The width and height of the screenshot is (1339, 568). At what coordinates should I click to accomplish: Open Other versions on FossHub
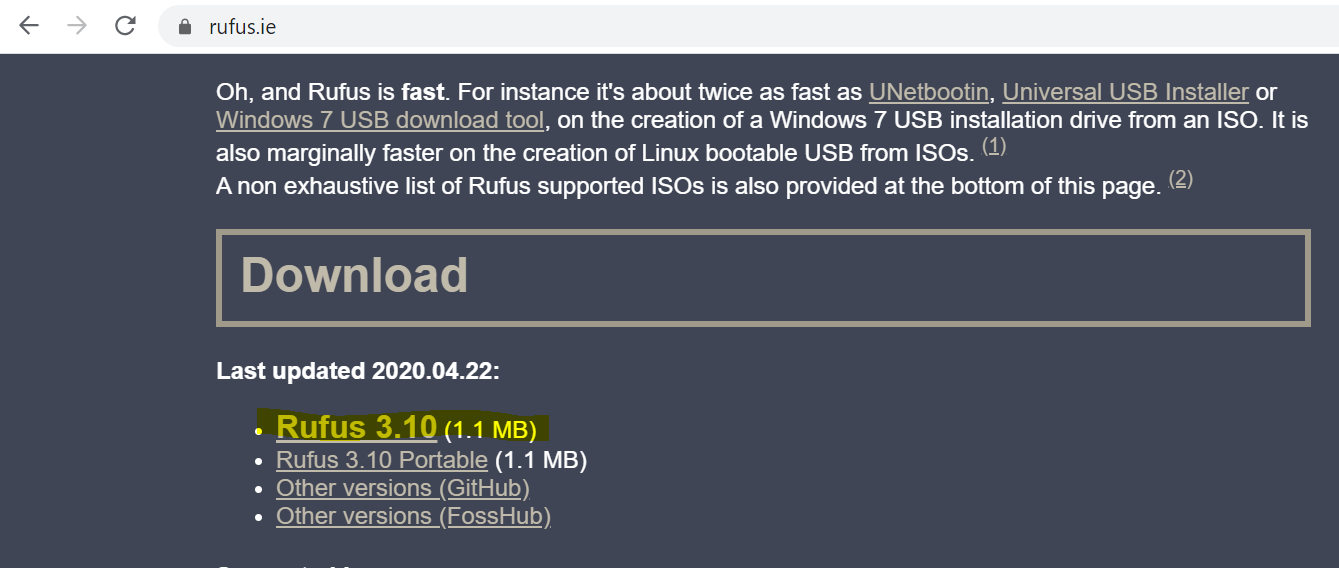(413, 517)
